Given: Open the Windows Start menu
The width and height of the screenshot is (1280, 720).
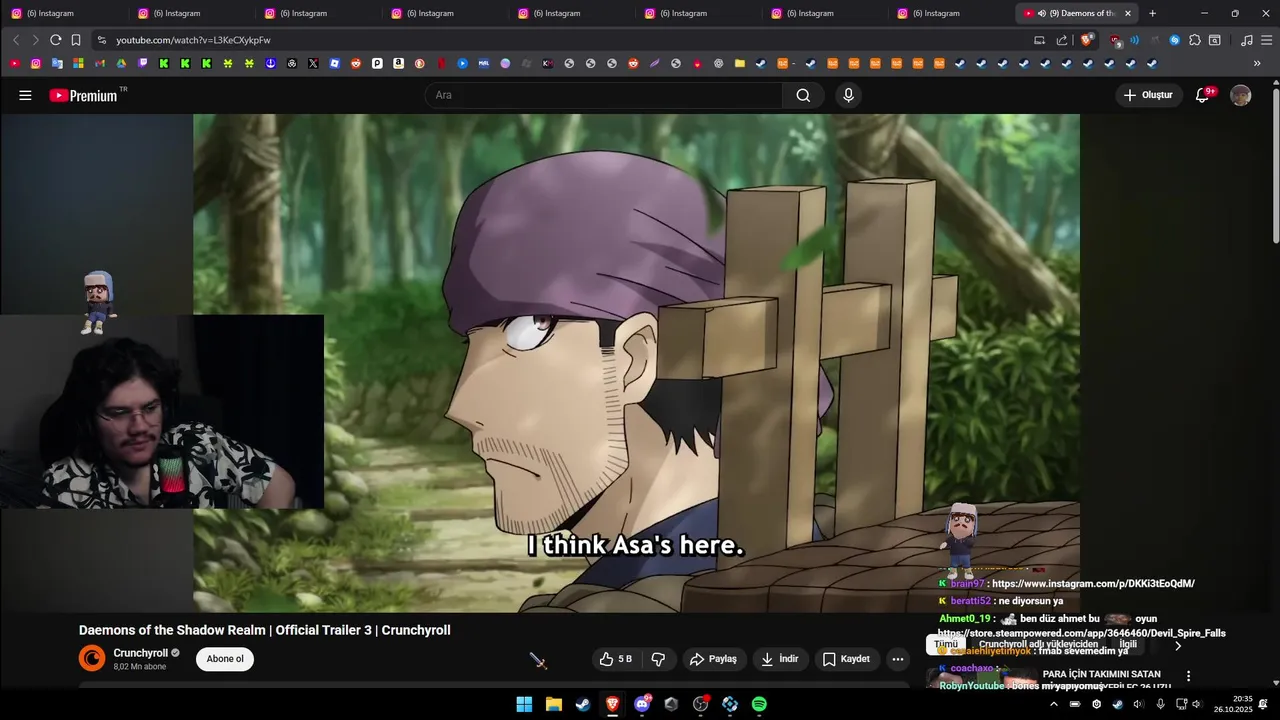Looking at the screenshot, I should [x=524, y=704].
